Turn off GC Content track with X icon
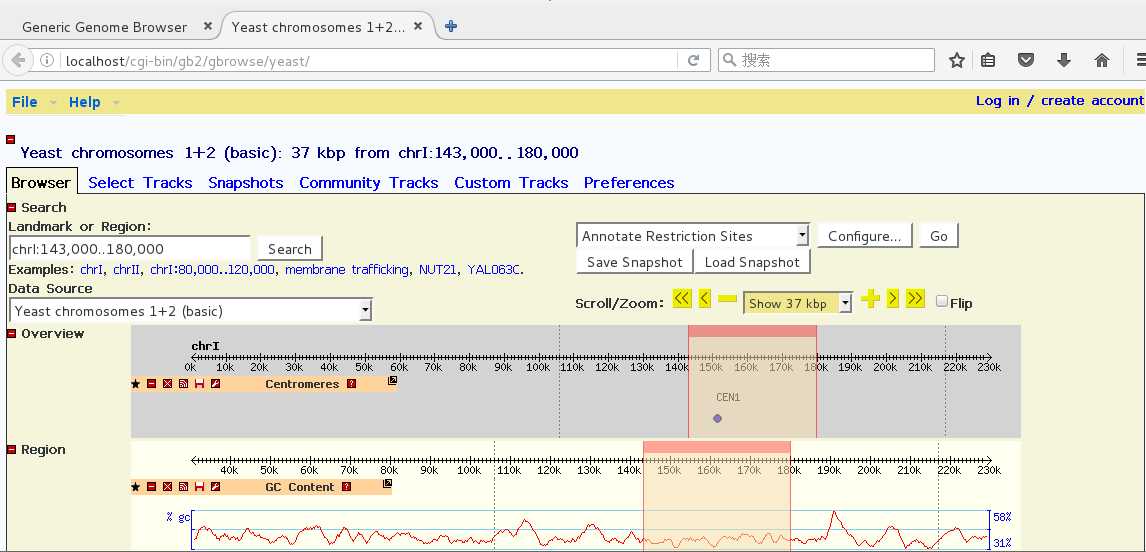The width and height of the screenshot is (1146, 552). point(167,487)
